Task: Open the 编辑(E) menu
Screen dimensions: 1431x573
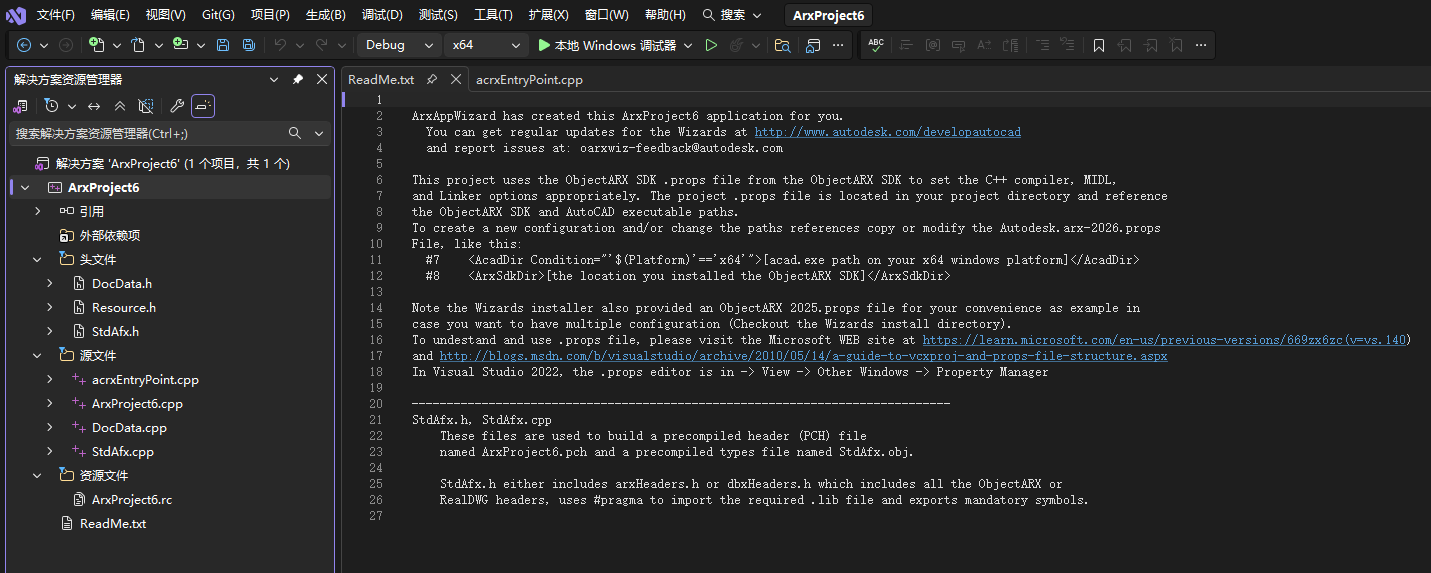Action: 110,15
